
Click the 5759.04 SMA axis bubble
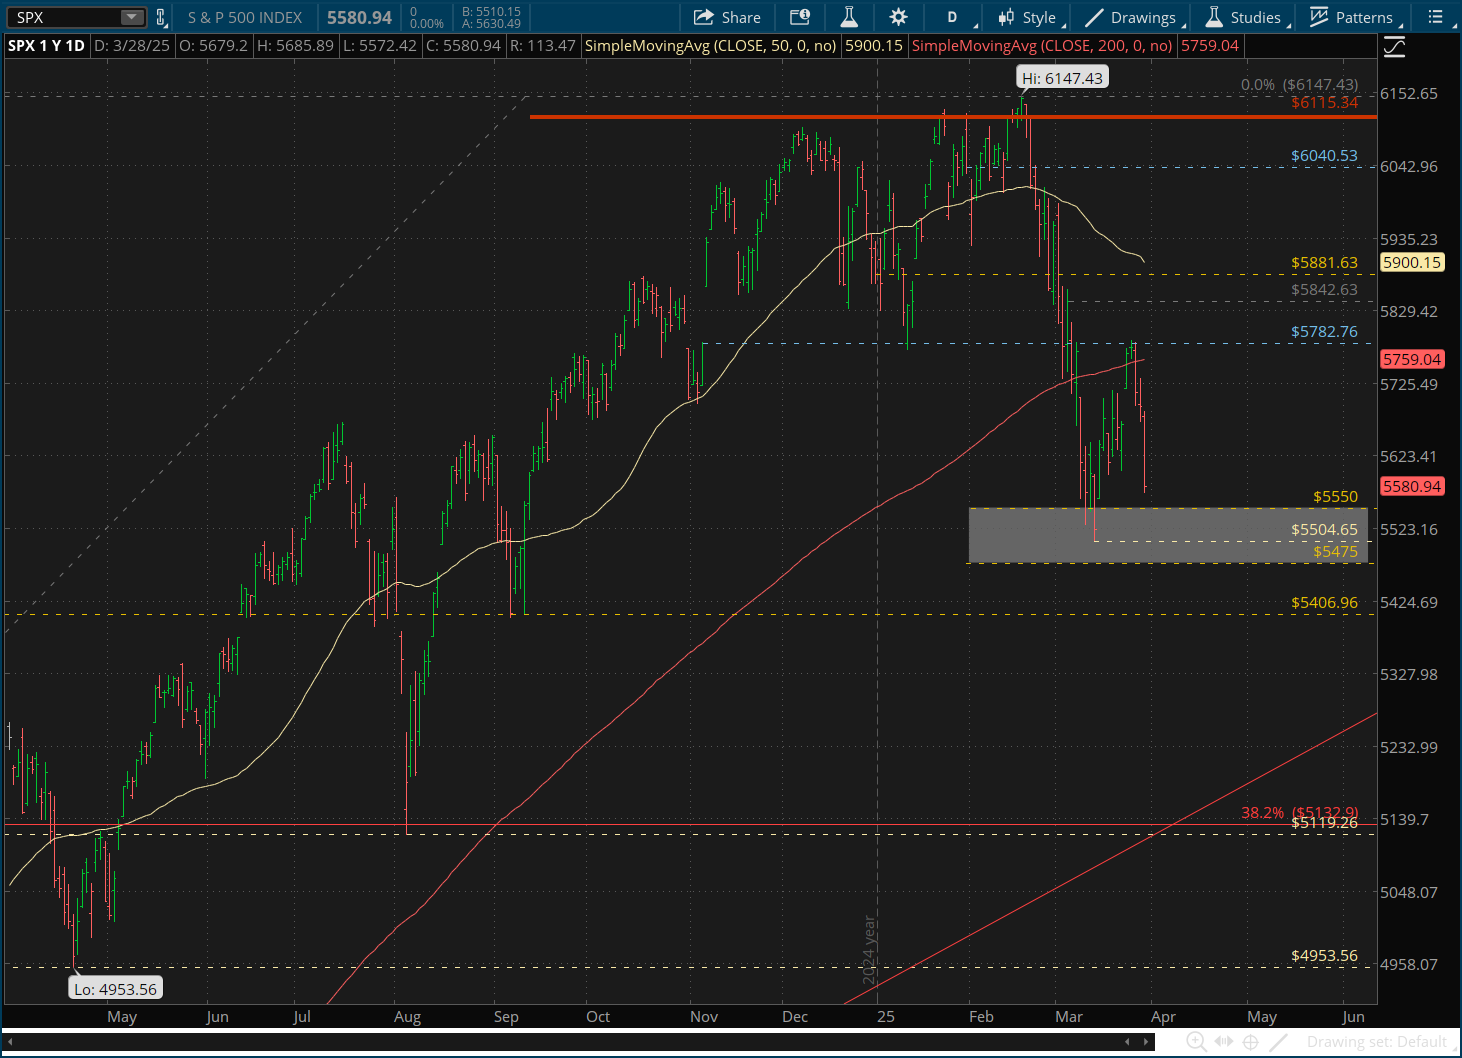point(1412,359)
